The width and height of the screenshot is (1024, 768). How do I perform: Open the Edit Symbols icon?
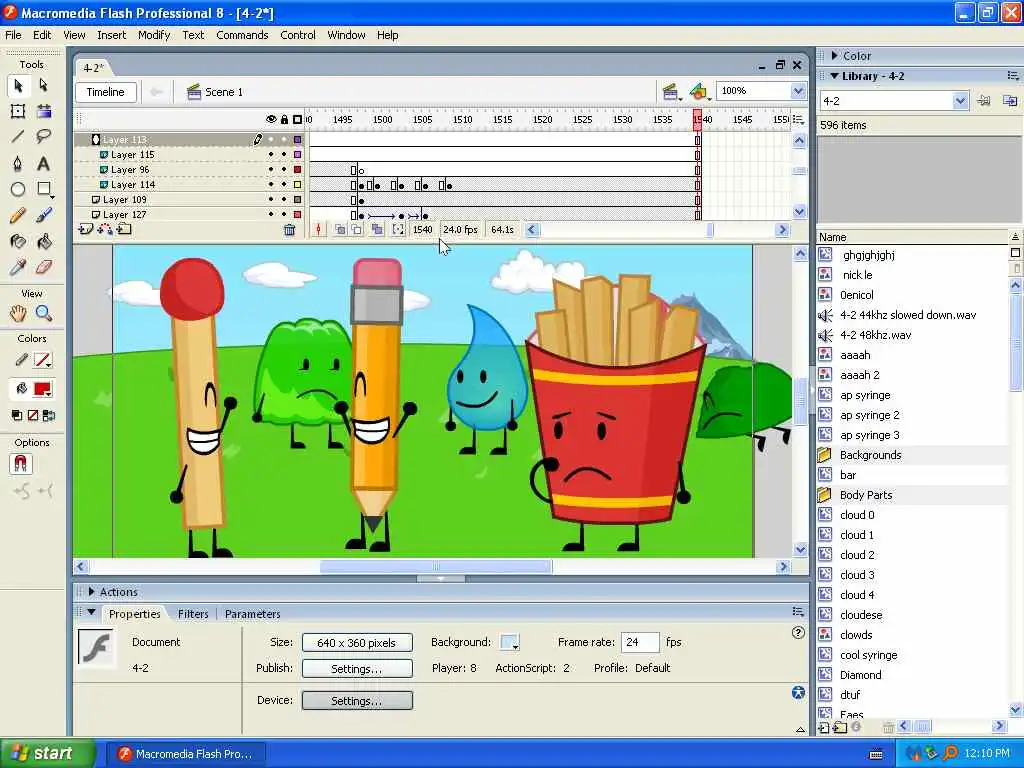699,92
